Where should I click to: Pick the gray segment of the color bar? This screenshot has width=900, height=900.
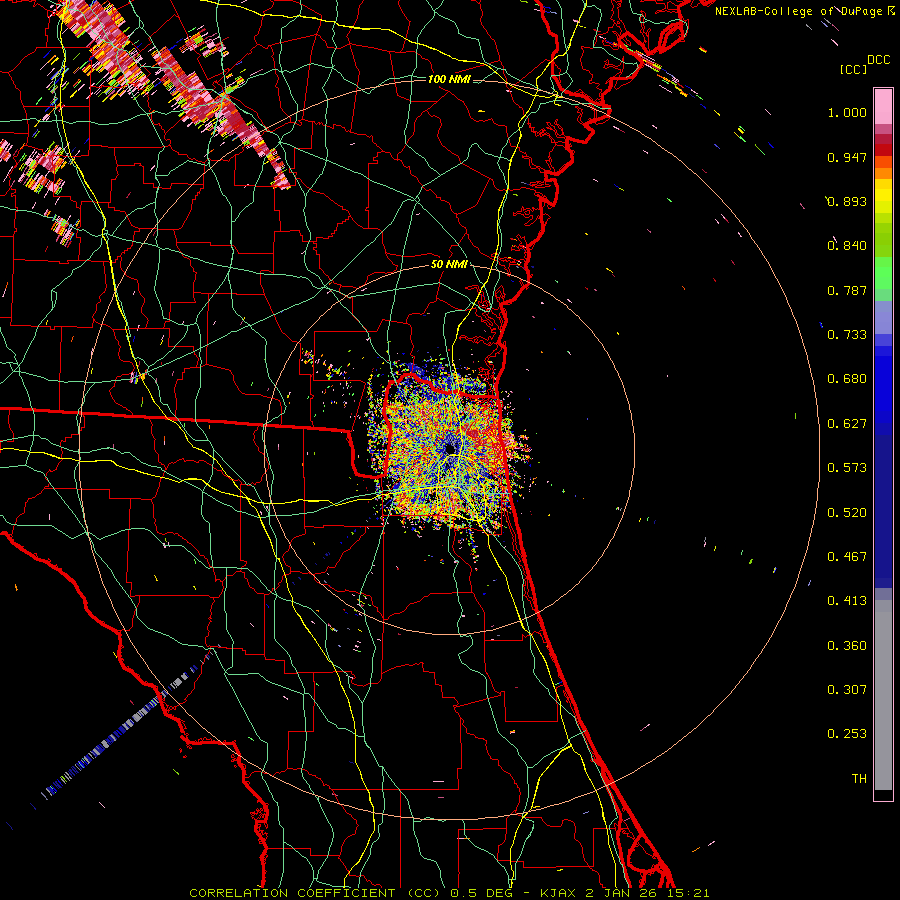(883, 695)
